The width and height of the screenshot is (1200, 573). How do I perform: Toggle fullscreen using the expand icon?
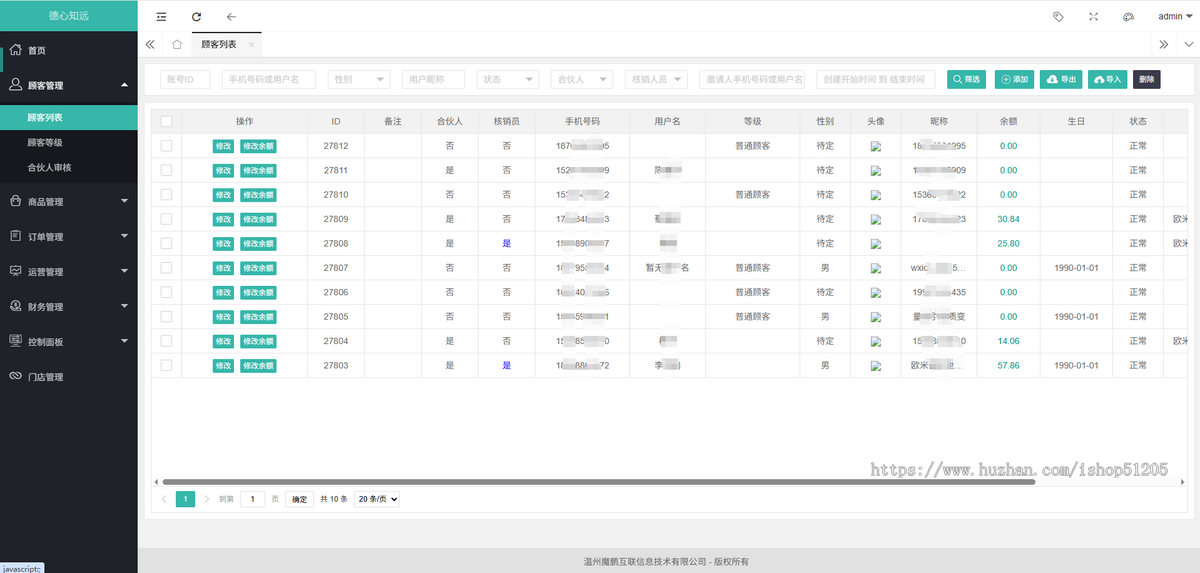coord(1093,17)
